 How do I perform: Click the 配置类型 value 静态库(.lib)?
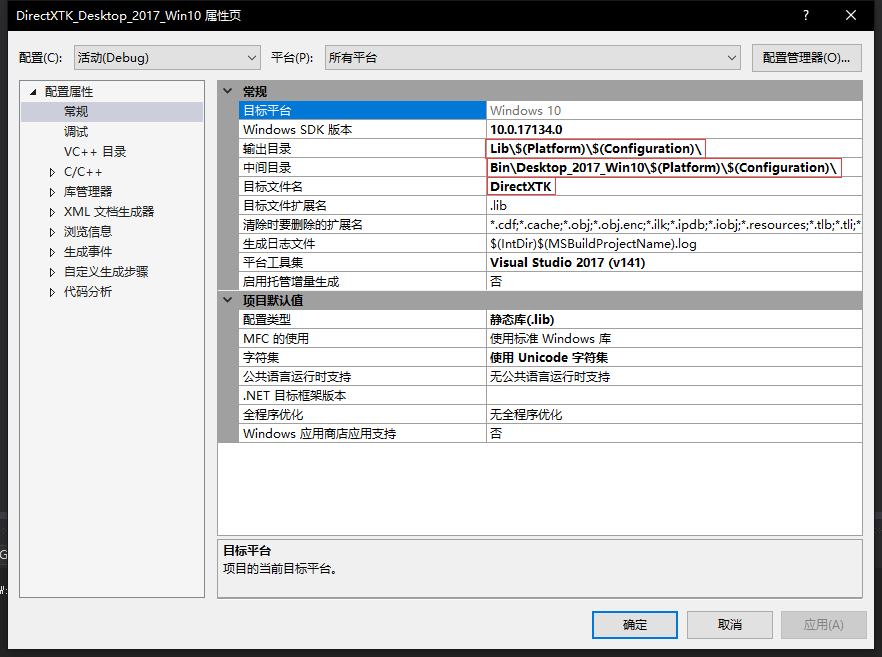pos(674,320)
